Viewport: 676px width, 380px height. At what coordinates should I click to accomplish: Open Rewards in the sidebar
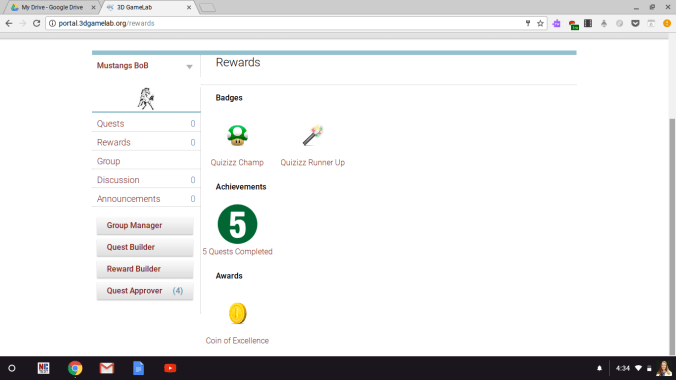[x=146, y=142]
